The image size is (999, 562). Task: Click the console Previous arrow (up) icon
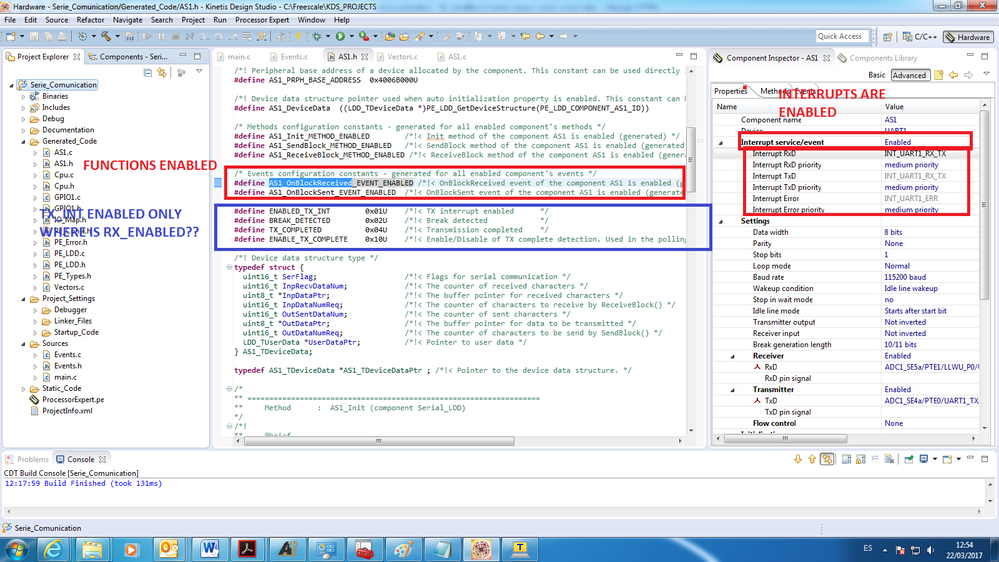(812, 459)
